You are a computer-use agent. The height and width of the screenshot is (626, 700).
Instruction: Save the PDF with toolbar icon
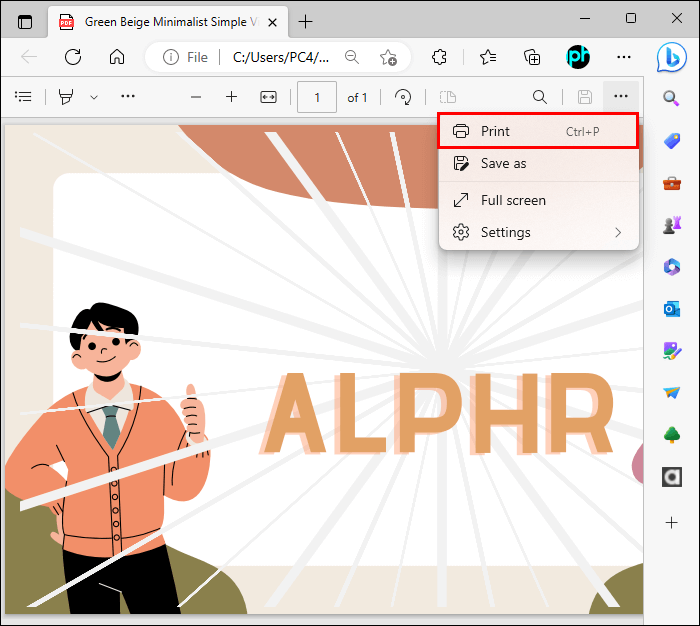point(585,97)
